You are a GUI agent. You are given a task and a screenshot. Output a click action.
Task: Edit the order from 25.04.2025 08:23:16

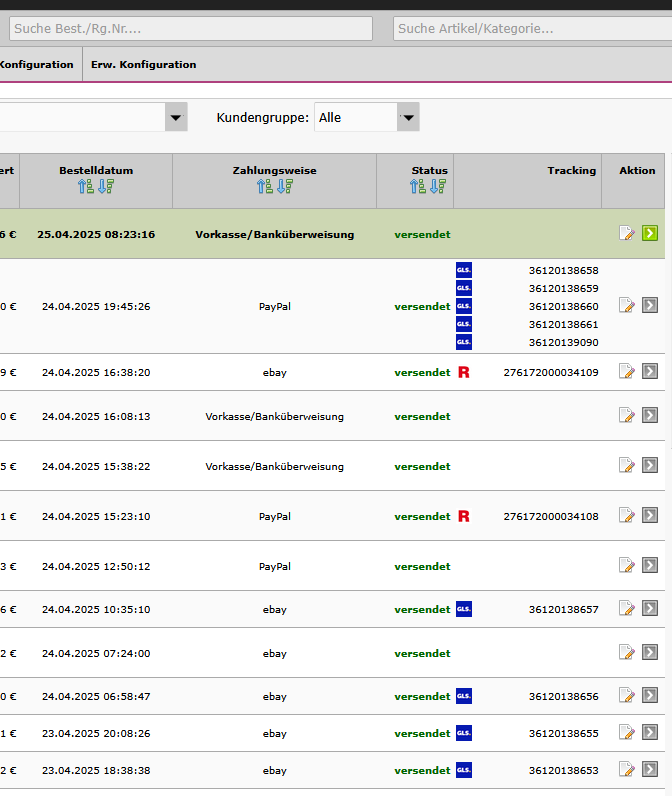[x=627, y=234]
